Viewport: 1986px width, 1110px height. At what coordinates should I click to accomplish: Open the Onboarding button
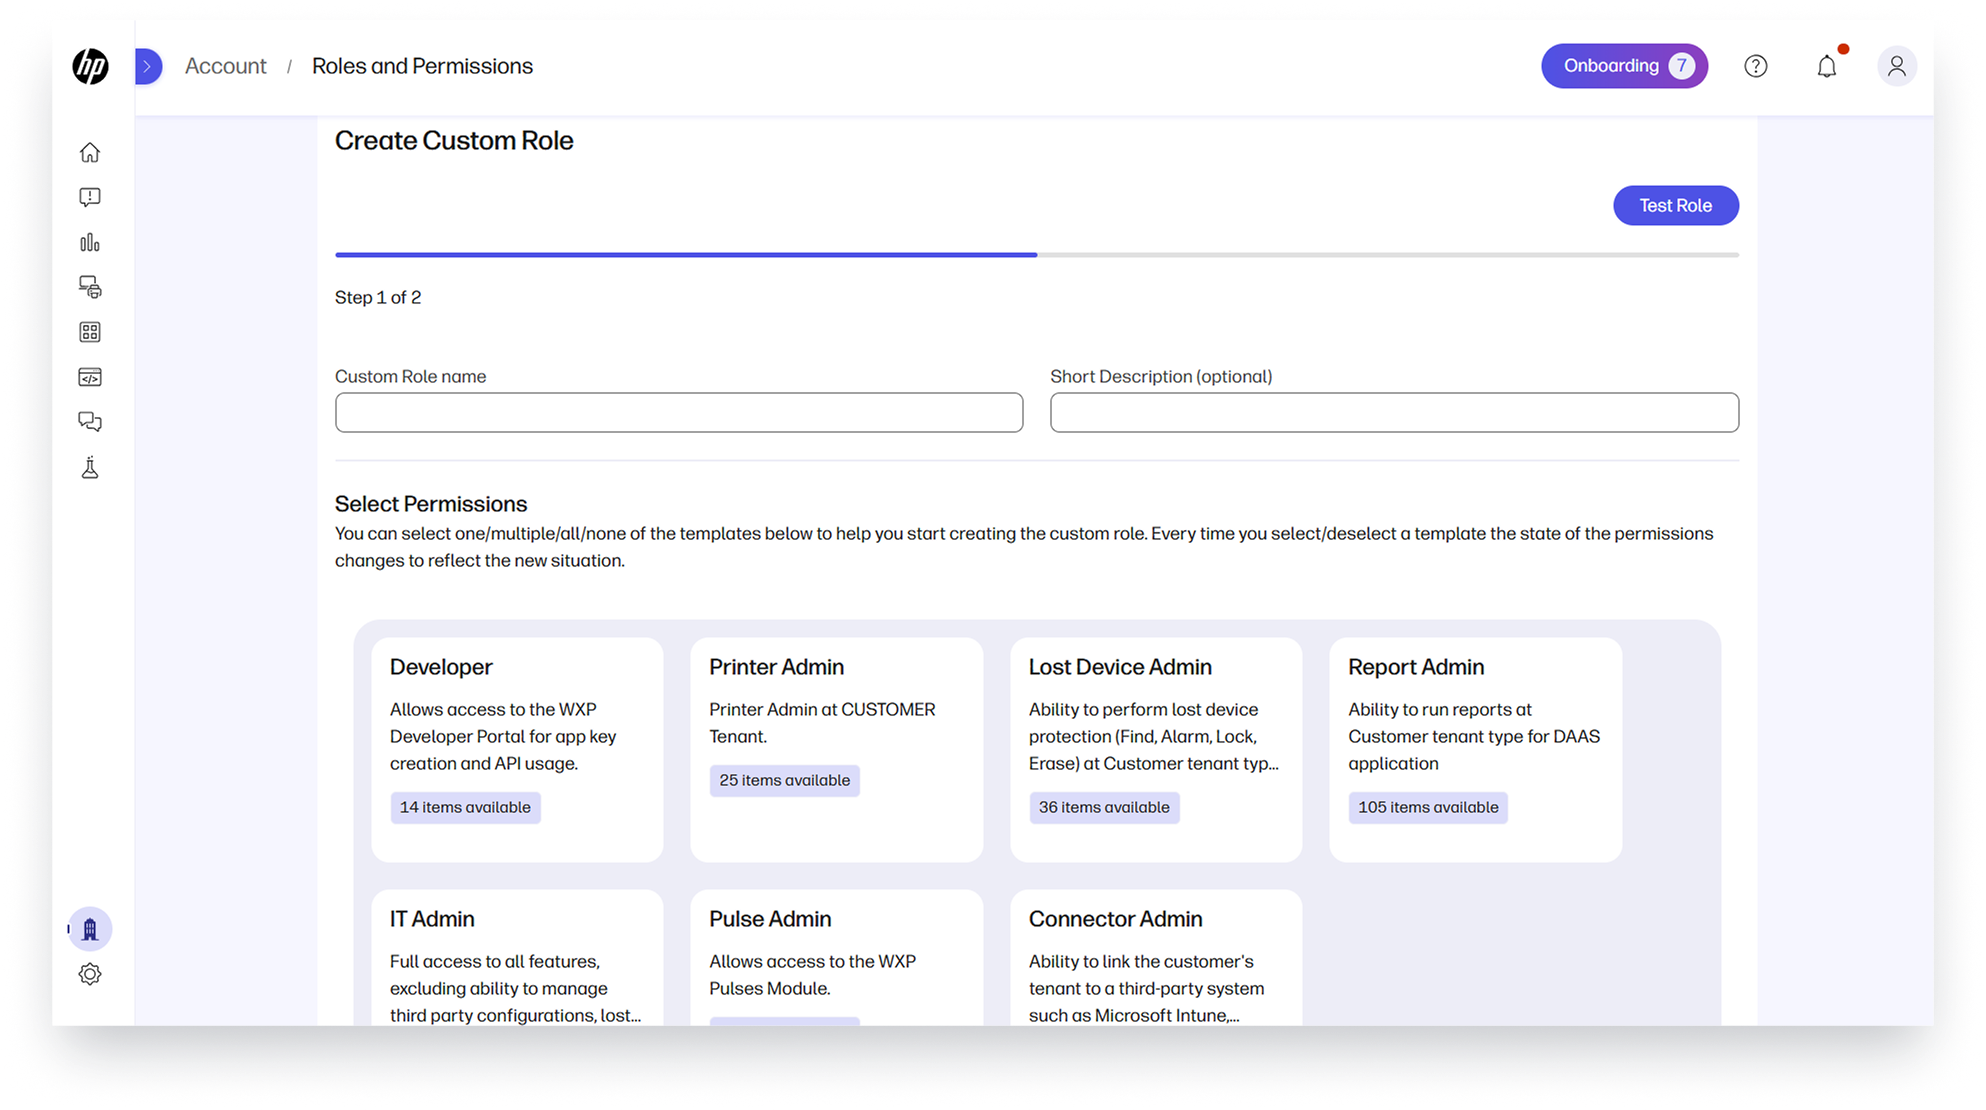pyautogui.click(x=1623, y=66)
